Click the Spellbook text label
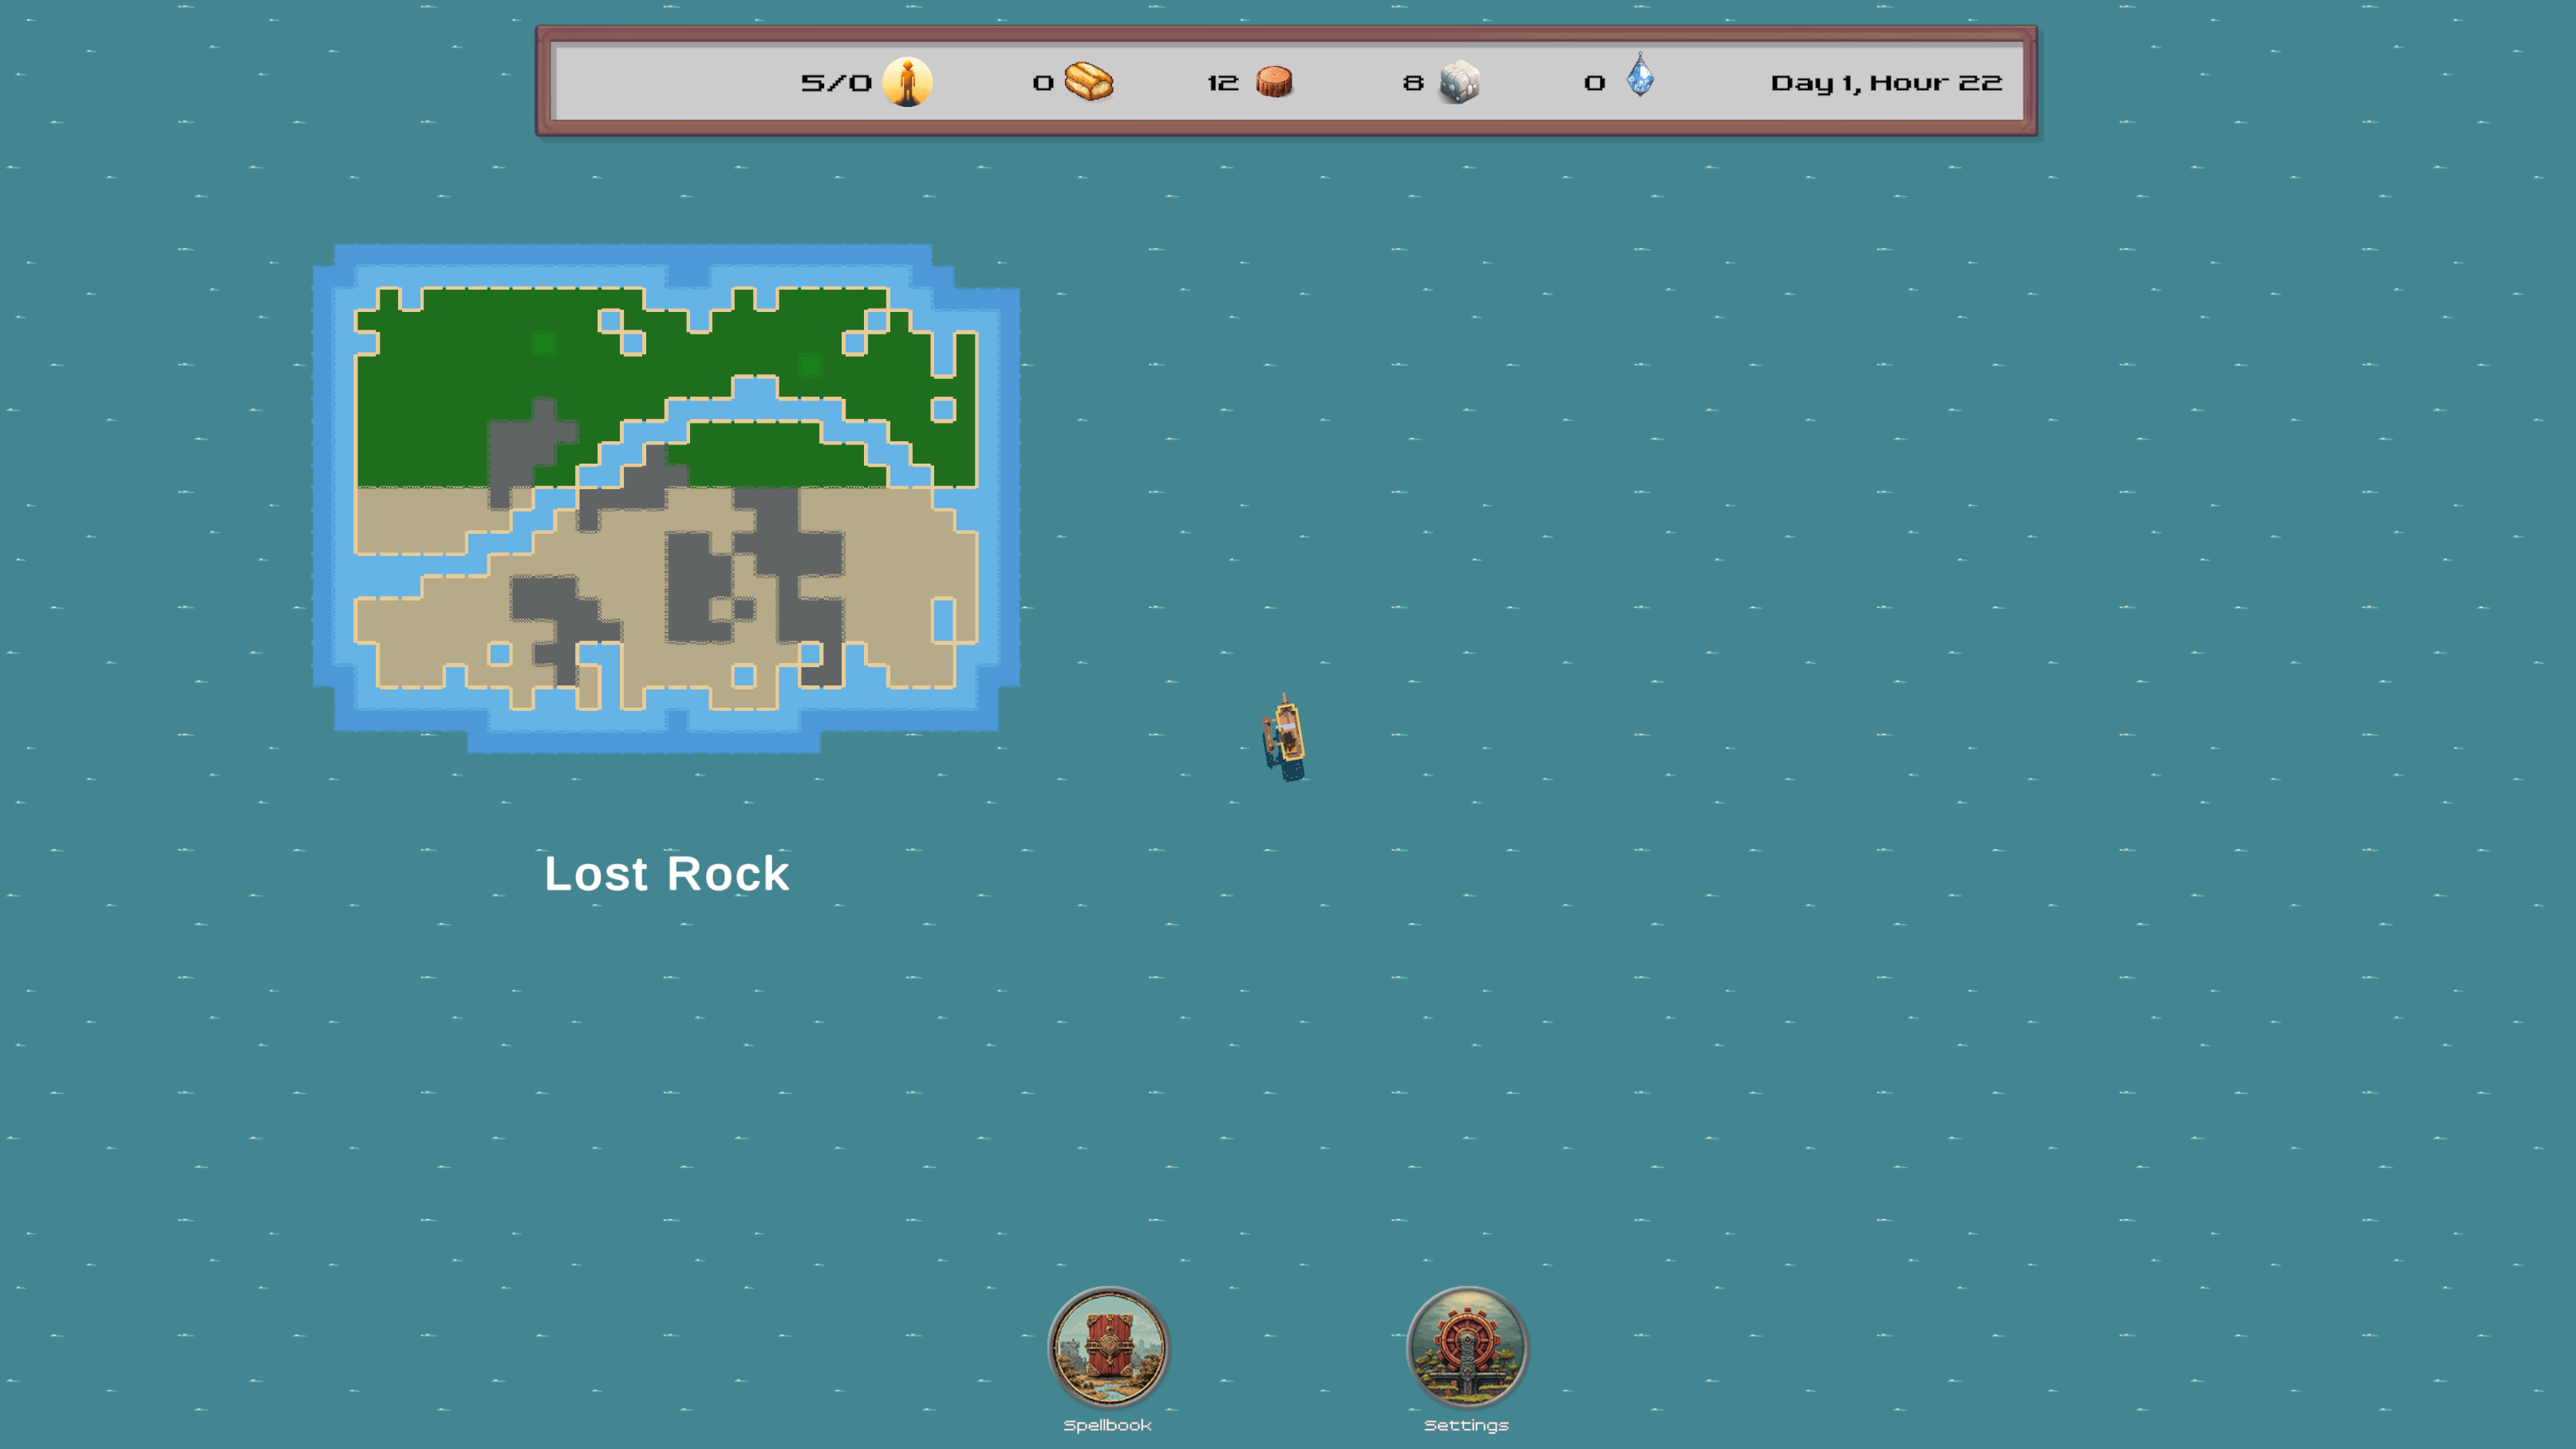Image resolution: width=2576 pixels, height=1449 pixels. tap(1107, 1425)
